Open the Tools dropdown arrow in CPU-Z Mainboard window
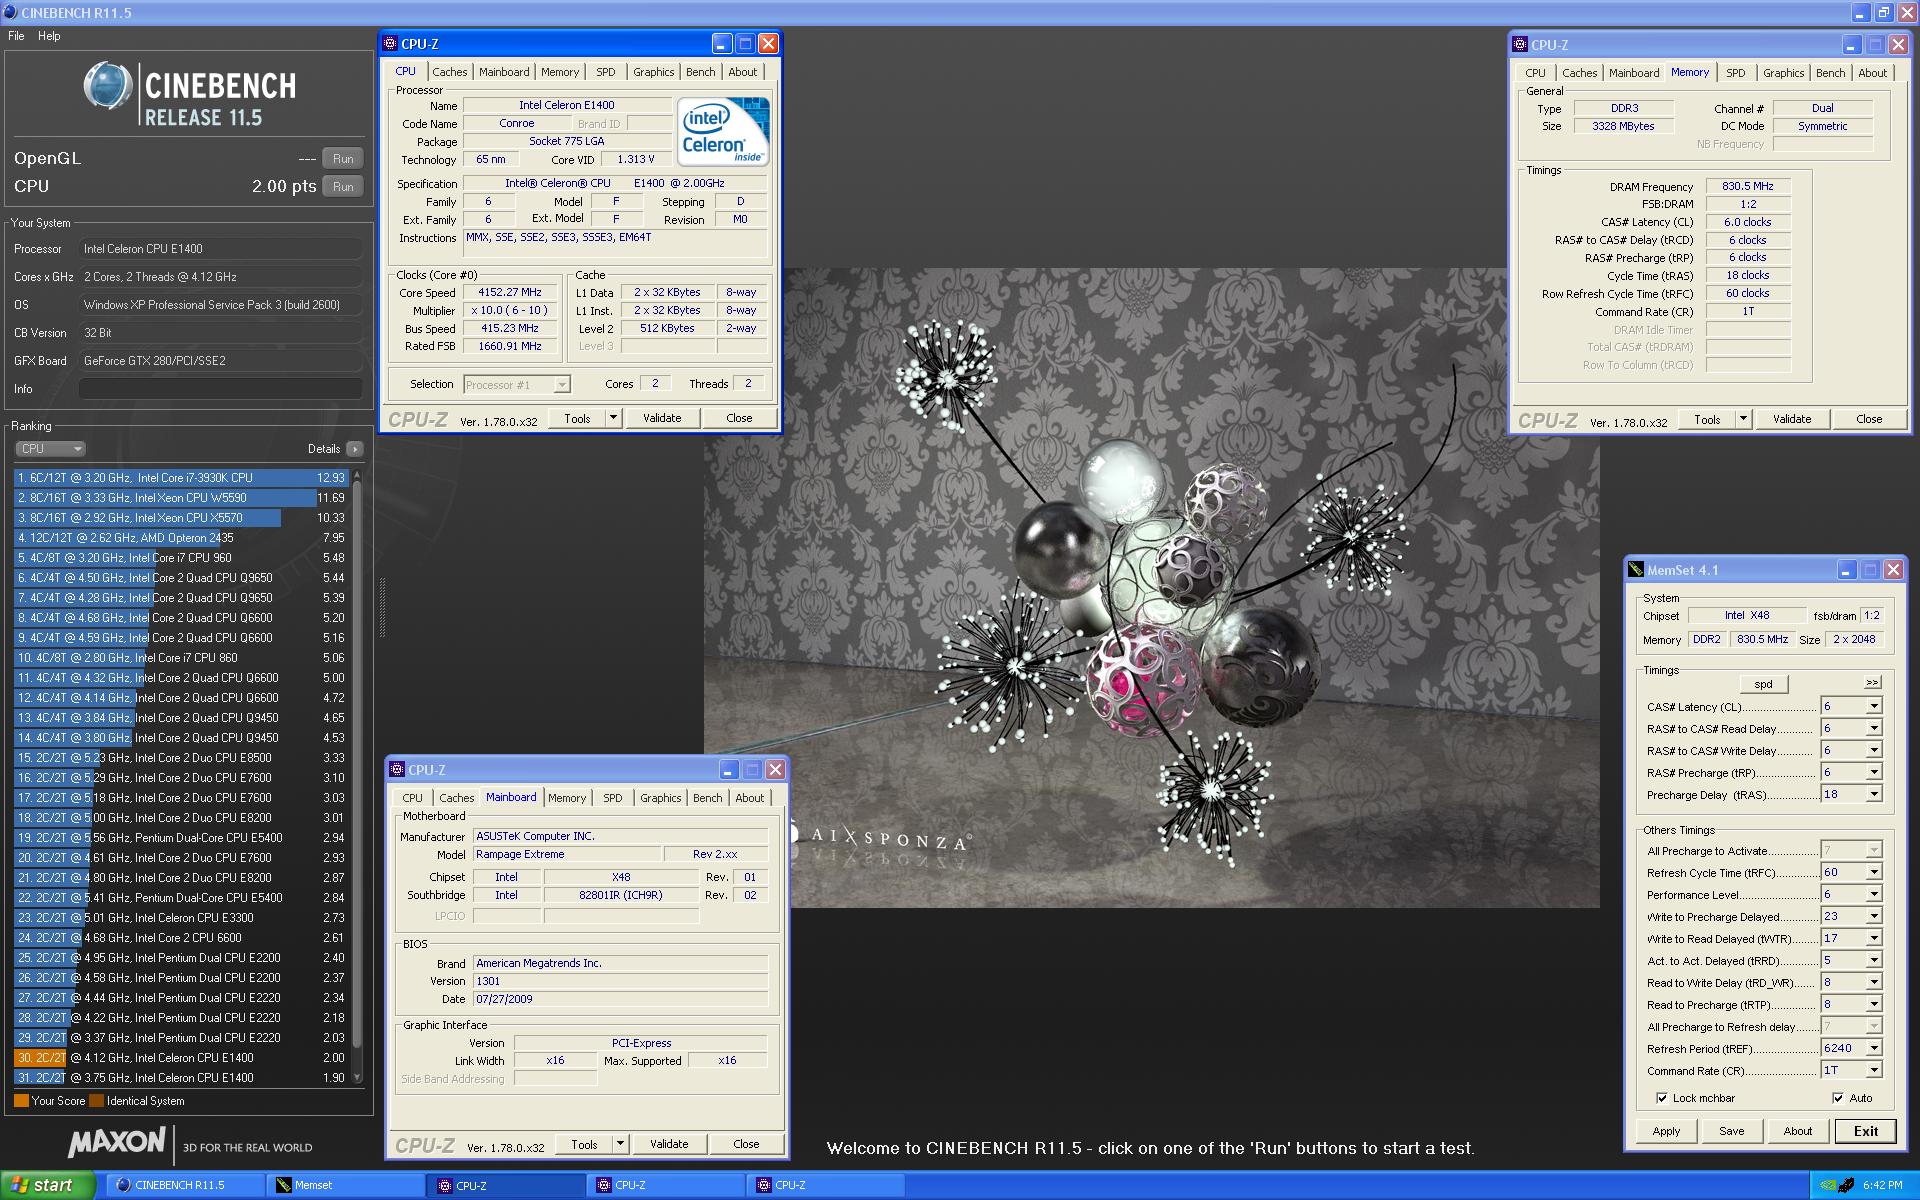The image size is (1920, 1200). point(620,1144)
